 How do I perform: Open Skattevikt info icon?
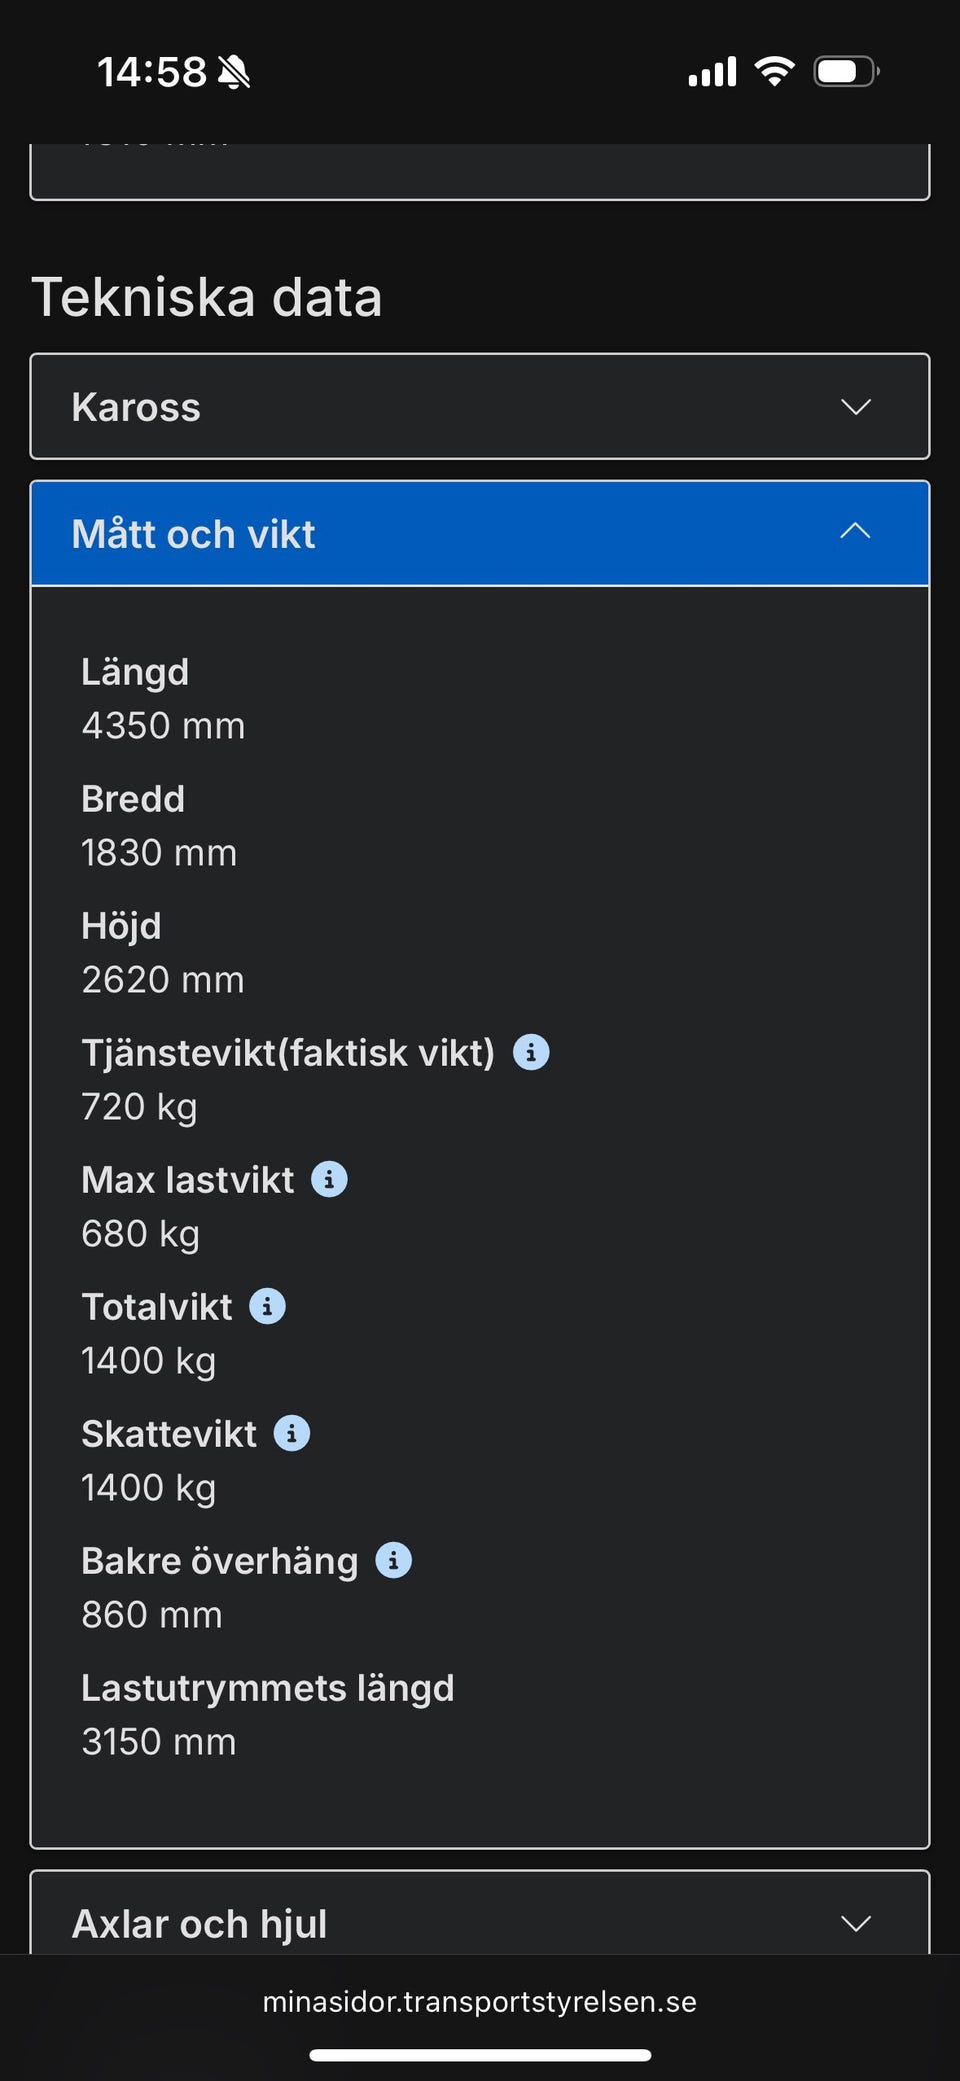292,1433
